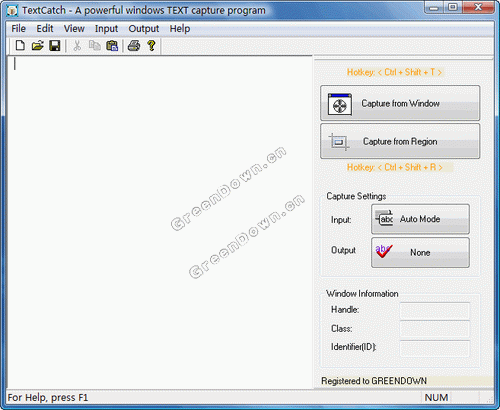Click inside the Handle field

(435, 311)
